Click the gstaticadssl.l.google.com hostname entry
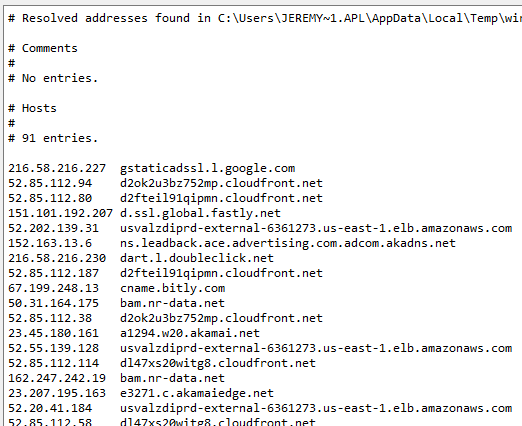 (x=207, y=168)
